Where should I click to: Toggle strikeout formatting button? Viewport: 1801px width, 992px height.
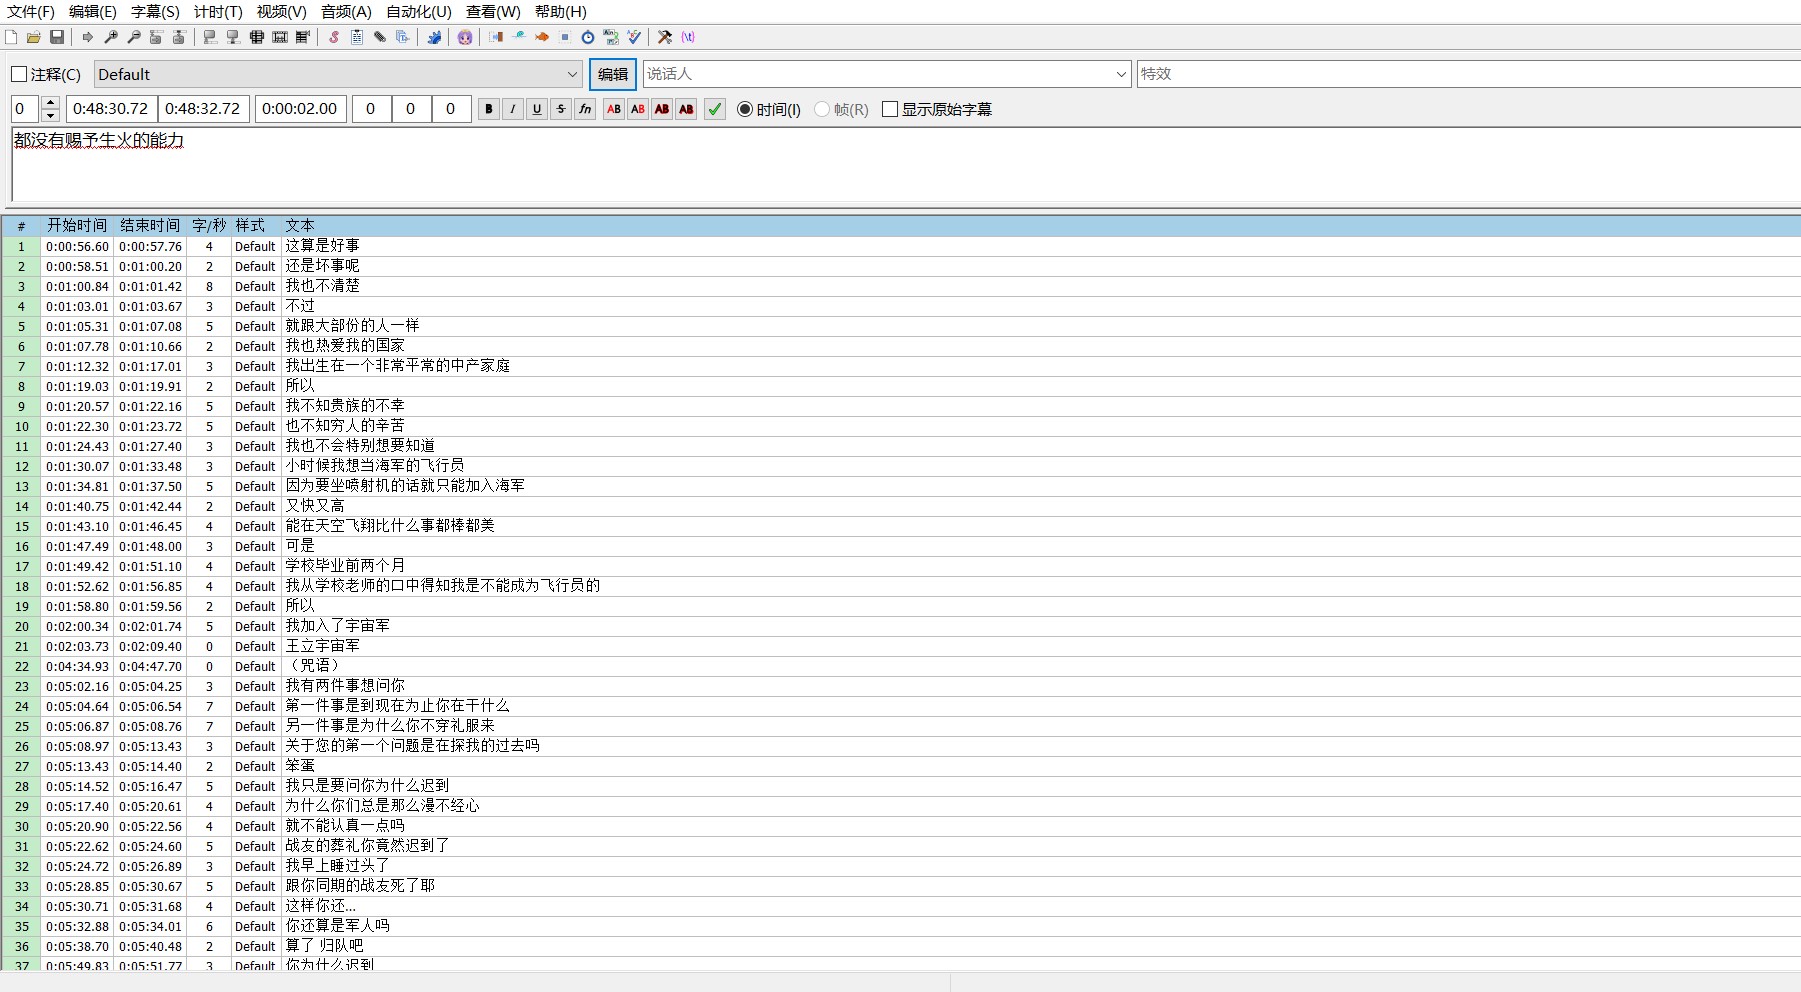(x=561, y=109)
